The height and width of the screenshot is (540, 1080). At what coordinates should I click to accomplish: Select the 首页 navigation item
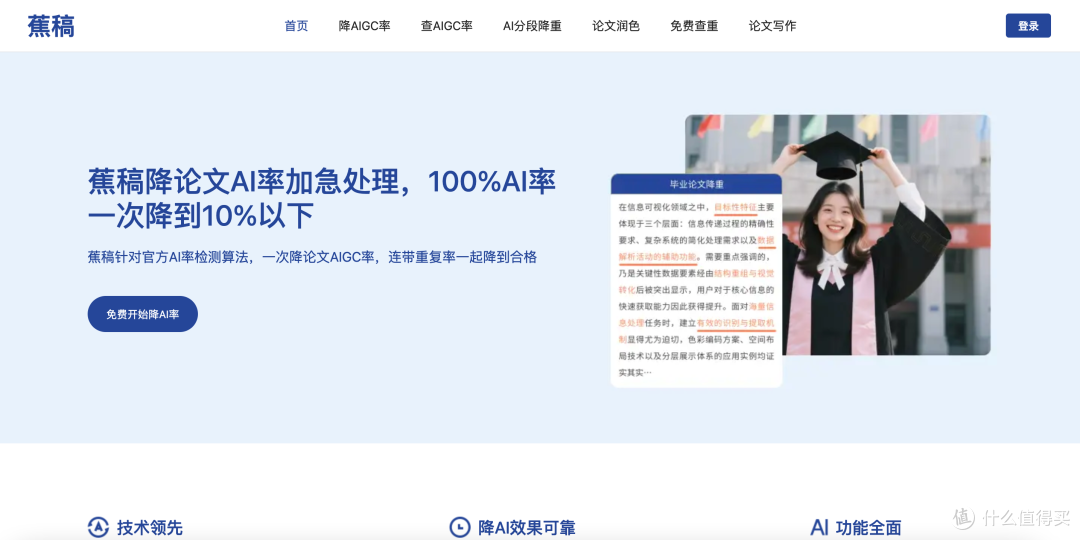[x=296, y=26]
